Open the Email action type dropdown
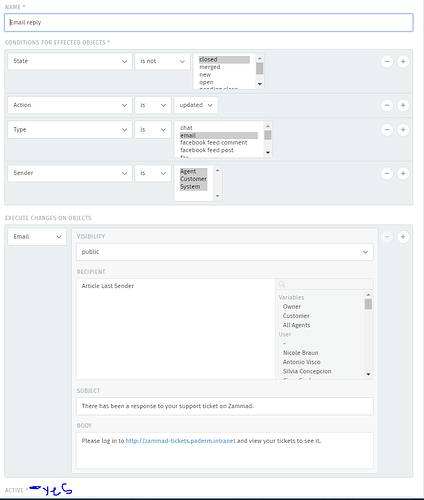 (37, 237)
